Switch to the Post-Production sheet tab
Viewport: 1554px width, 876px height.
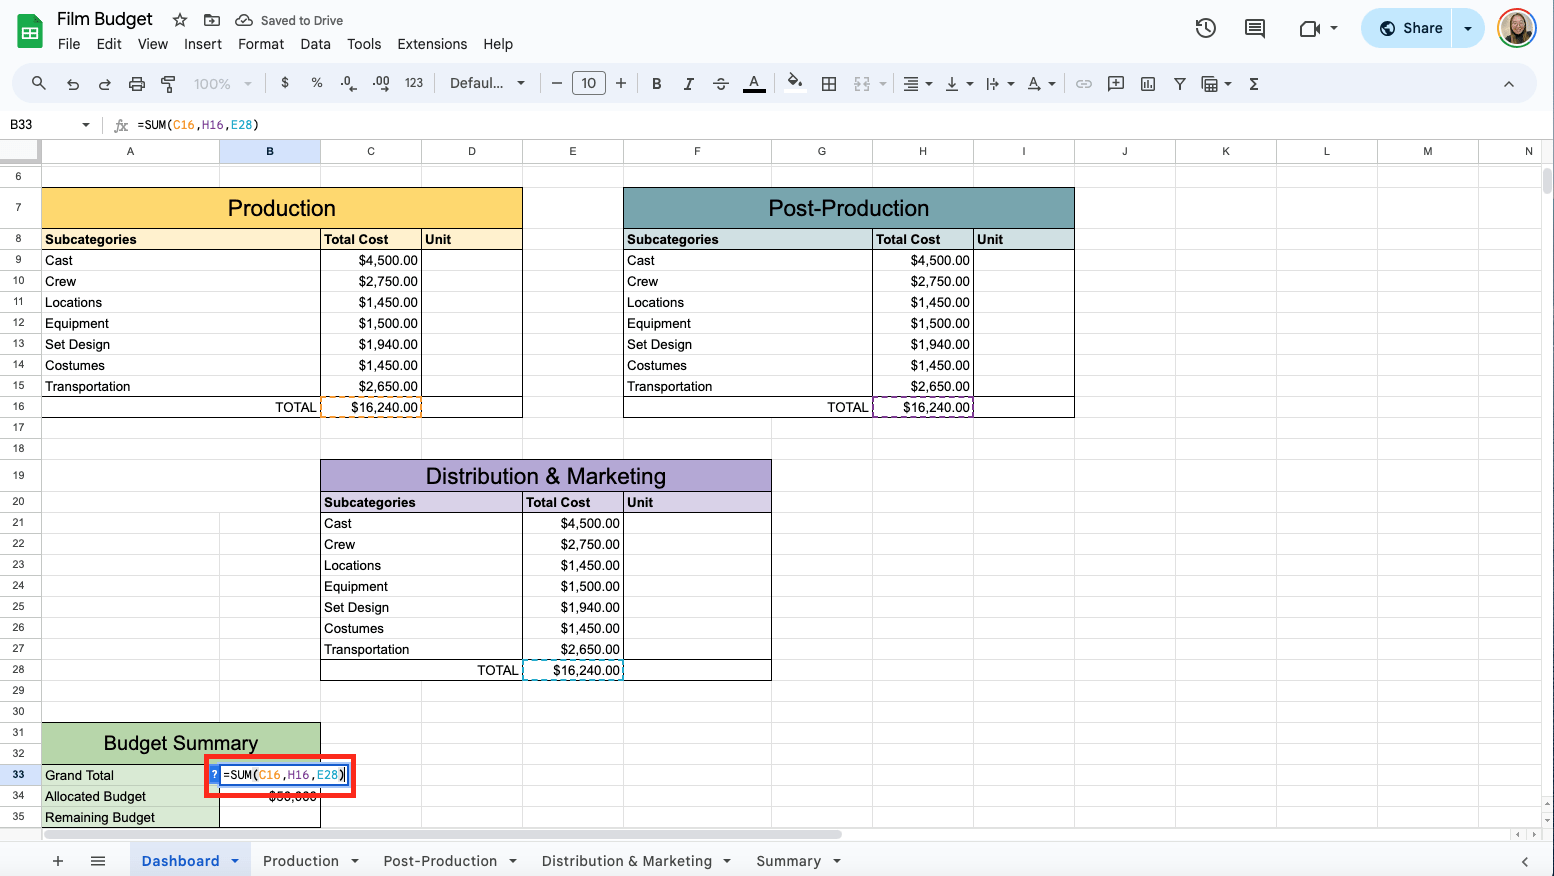click(440, 861)
